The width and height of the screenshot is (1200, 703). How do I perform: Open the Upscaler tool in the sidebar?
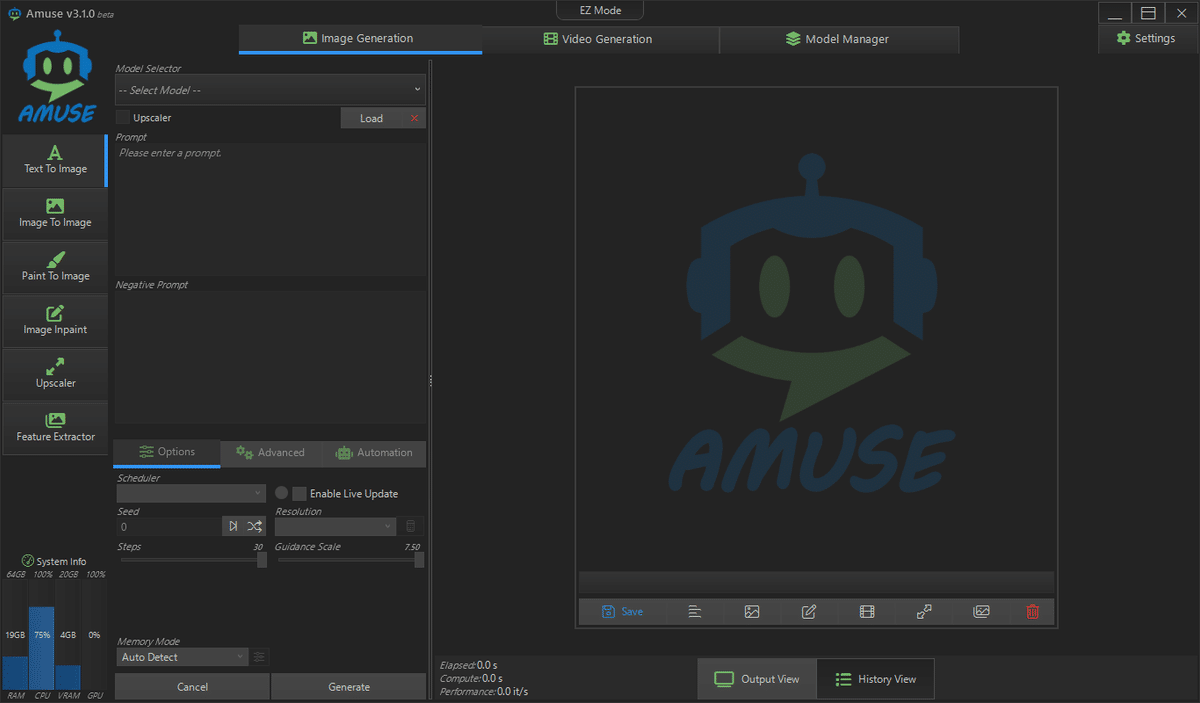click(55, 374)
